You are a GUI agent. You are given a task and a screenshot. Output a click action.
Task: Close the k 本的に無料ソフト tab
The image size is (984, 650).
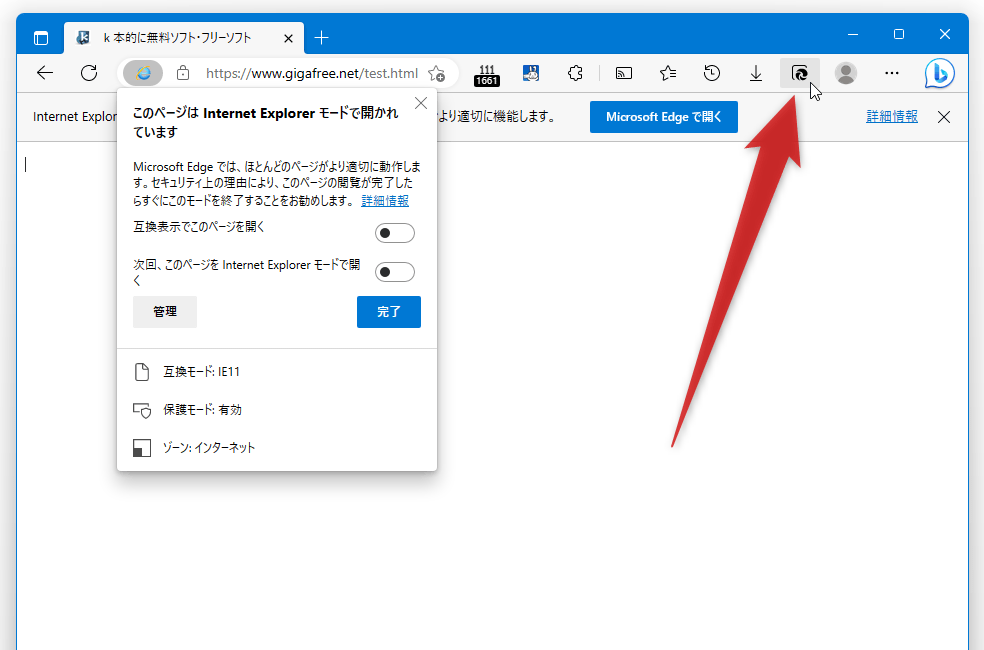tap(288, 38)
